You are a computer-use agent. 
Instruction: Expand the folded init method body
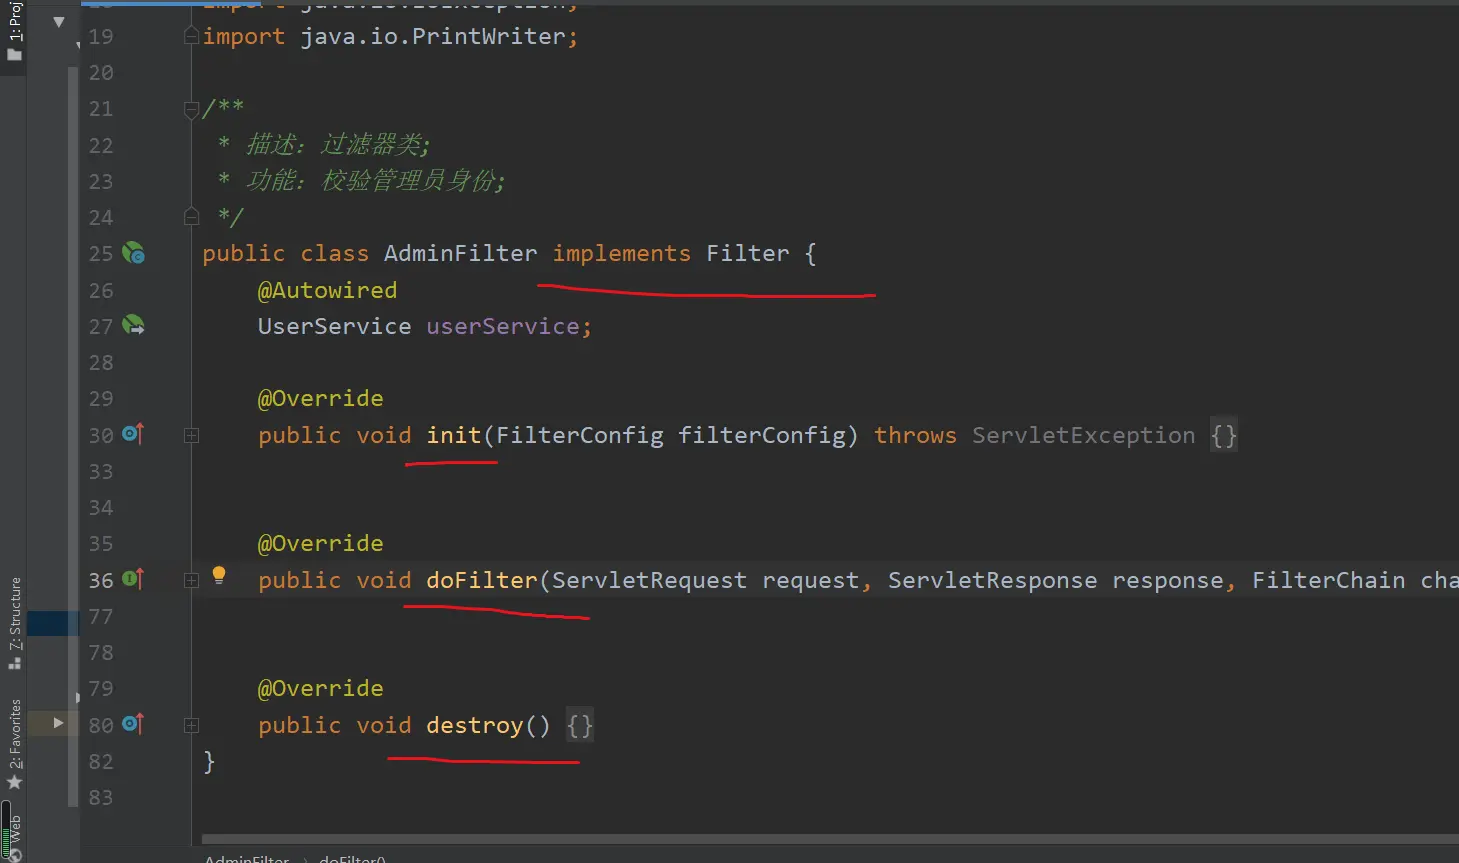[x=191, y=435]
